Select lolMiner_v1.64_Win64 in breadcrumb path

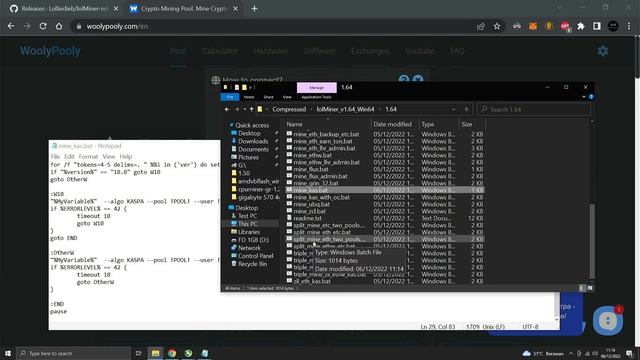pos(345,109)
